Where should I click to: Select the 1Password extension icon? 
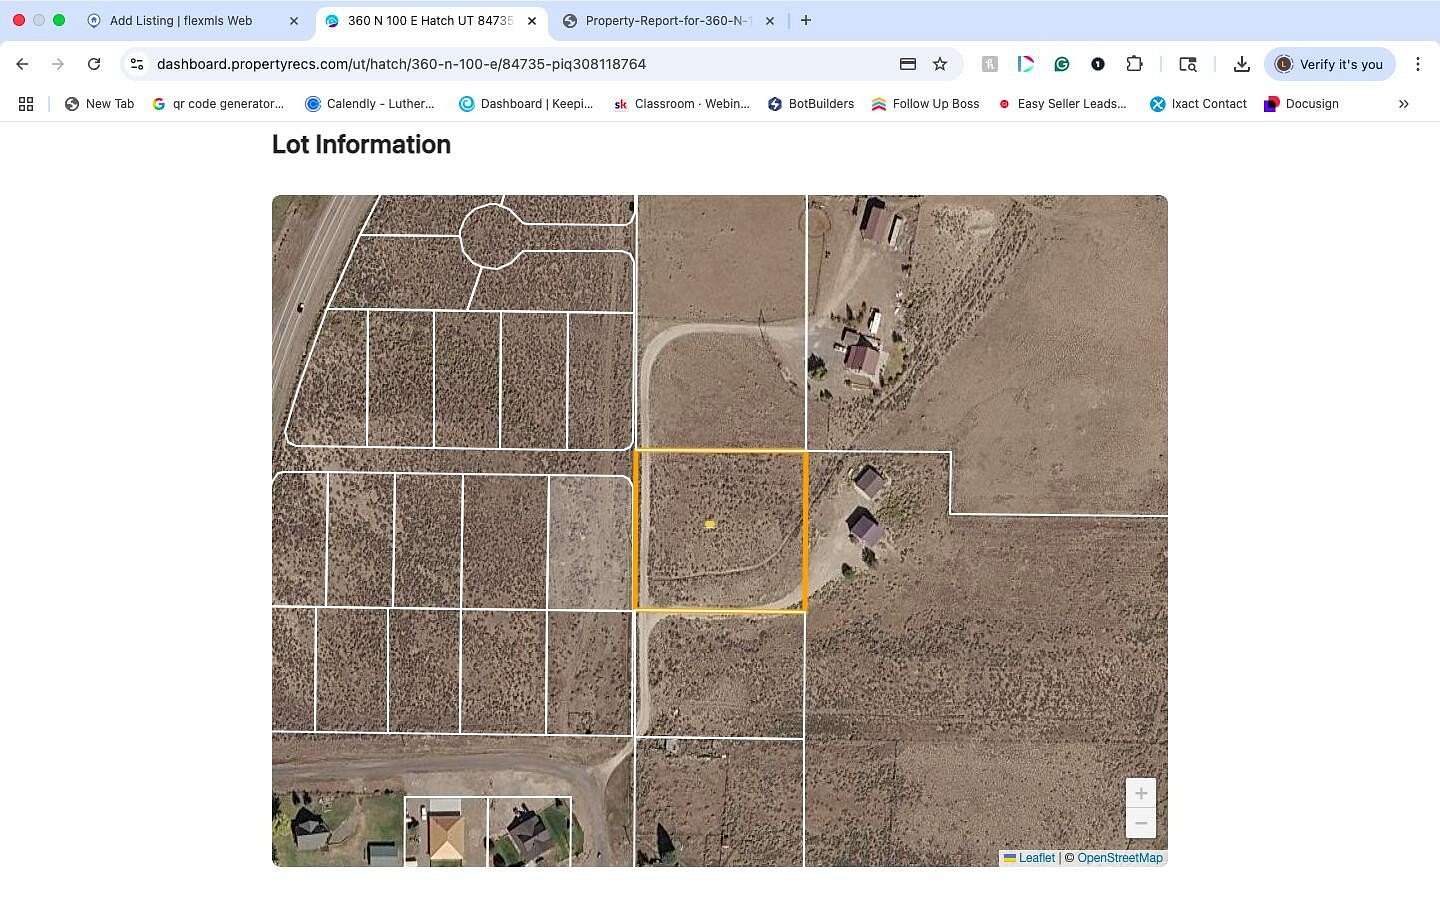(x=1098, y=64)
